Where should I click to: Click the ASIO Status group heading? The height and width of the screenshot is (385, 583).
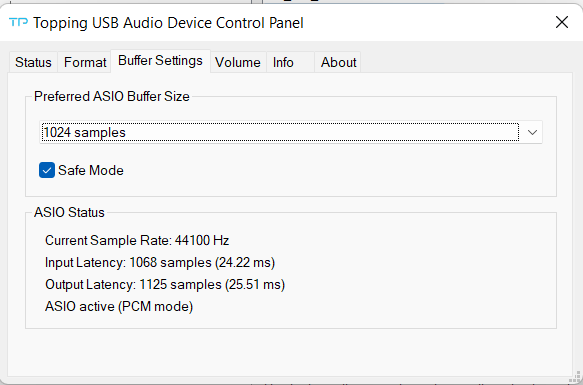point(69,212)
